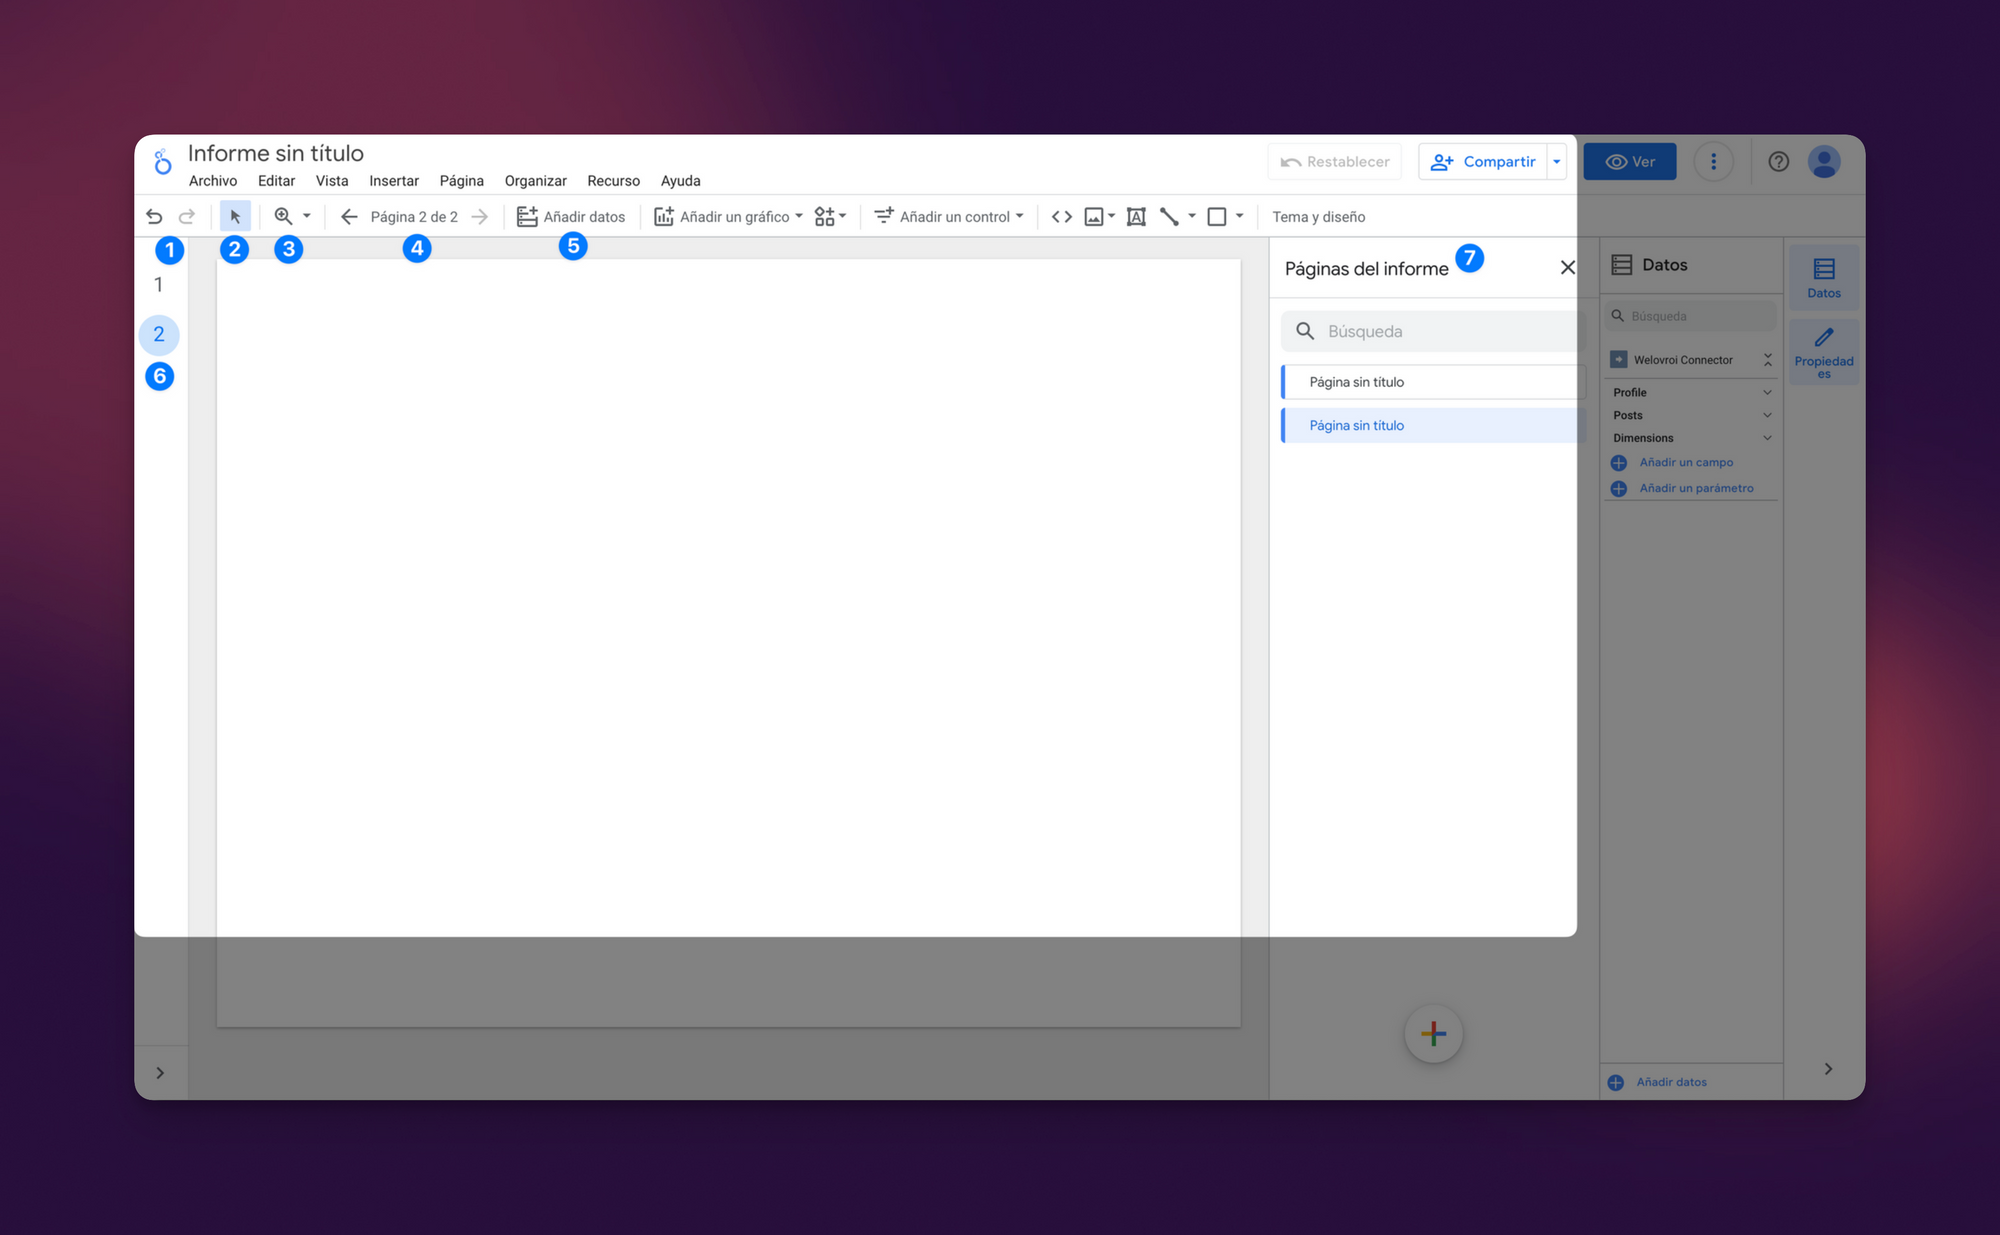
Task: Open the Página menu
Action: tap(462, 181)
